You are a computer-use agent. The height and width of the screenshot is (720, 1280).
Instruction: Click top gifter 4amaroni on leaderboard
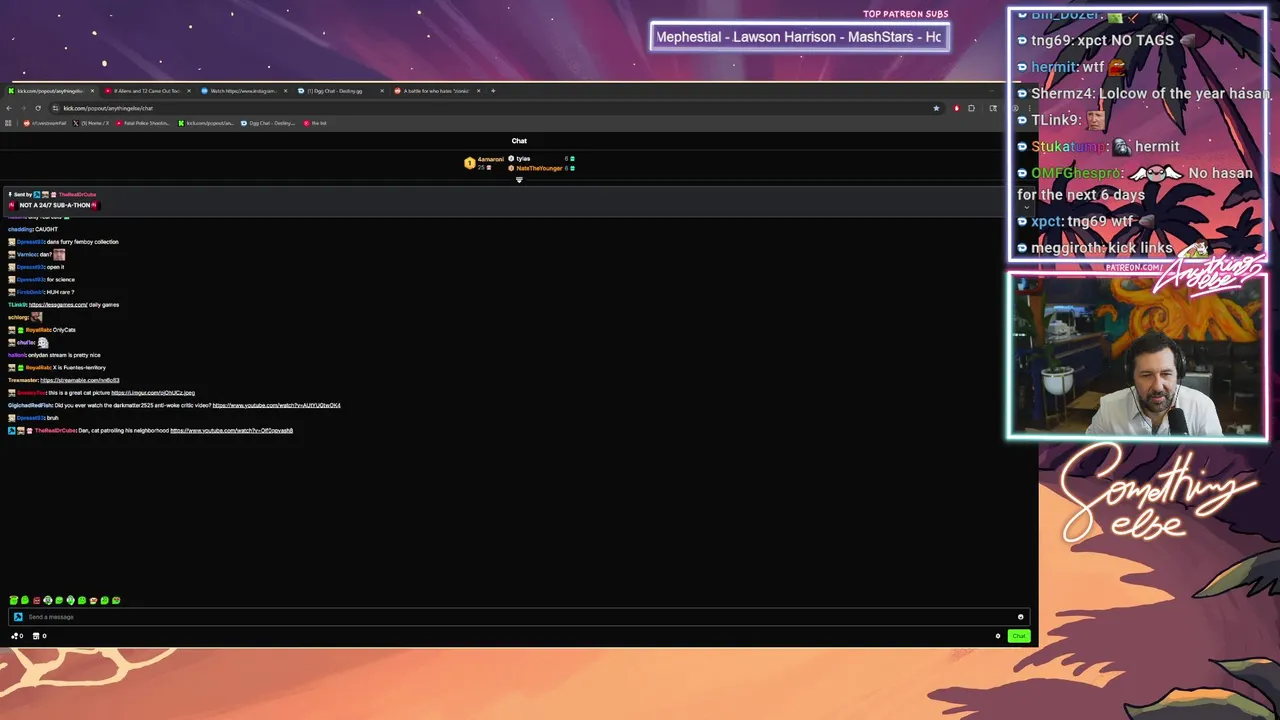coord(483,162)
